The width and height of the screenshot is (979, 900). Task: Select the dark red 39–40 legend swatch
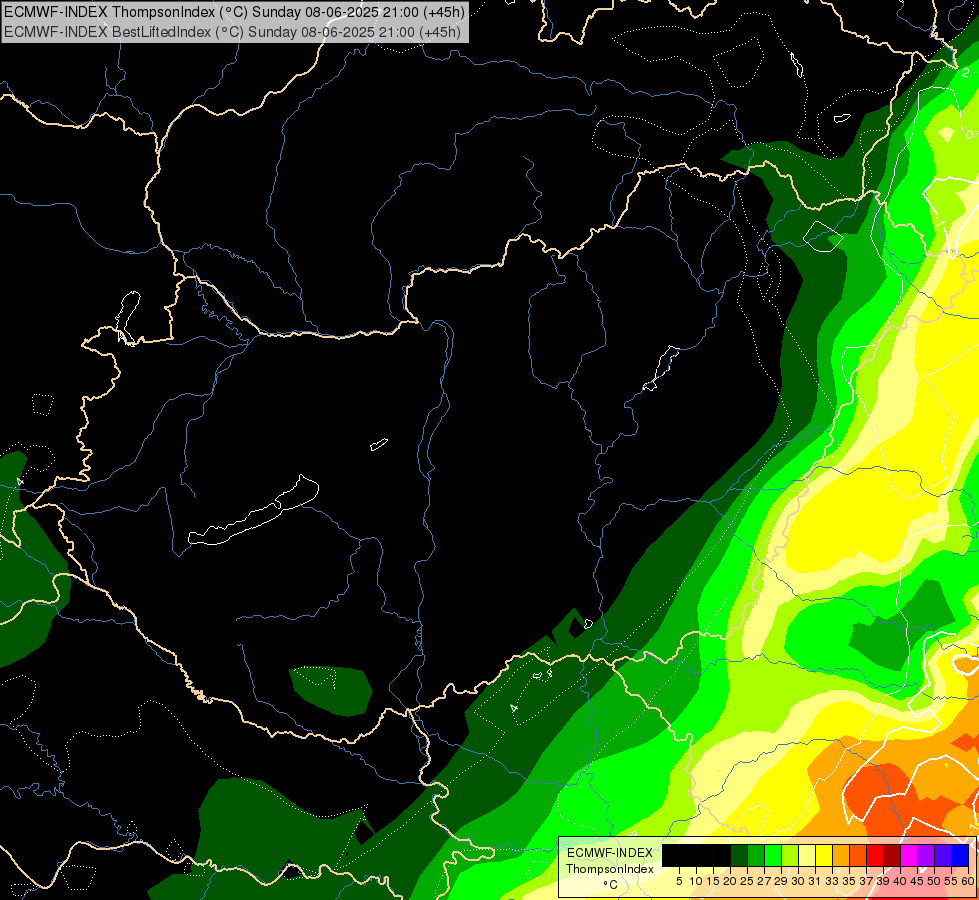[892, 855]
